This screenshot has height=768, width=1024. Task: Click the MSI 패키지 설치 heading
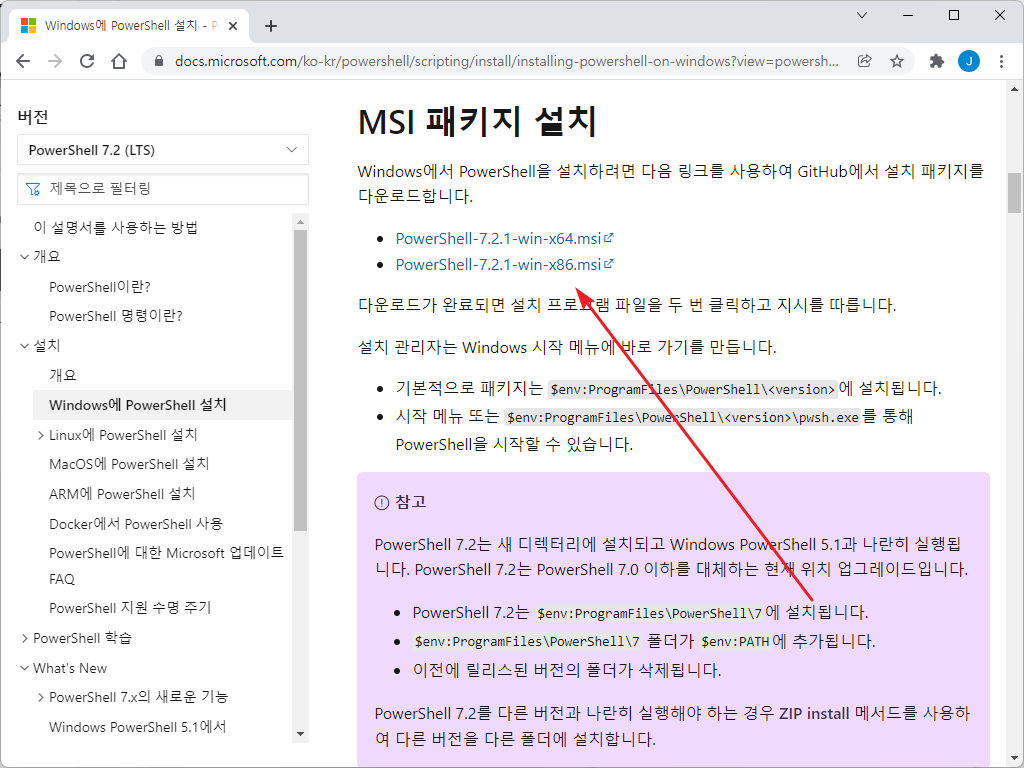tap(477, 121)
